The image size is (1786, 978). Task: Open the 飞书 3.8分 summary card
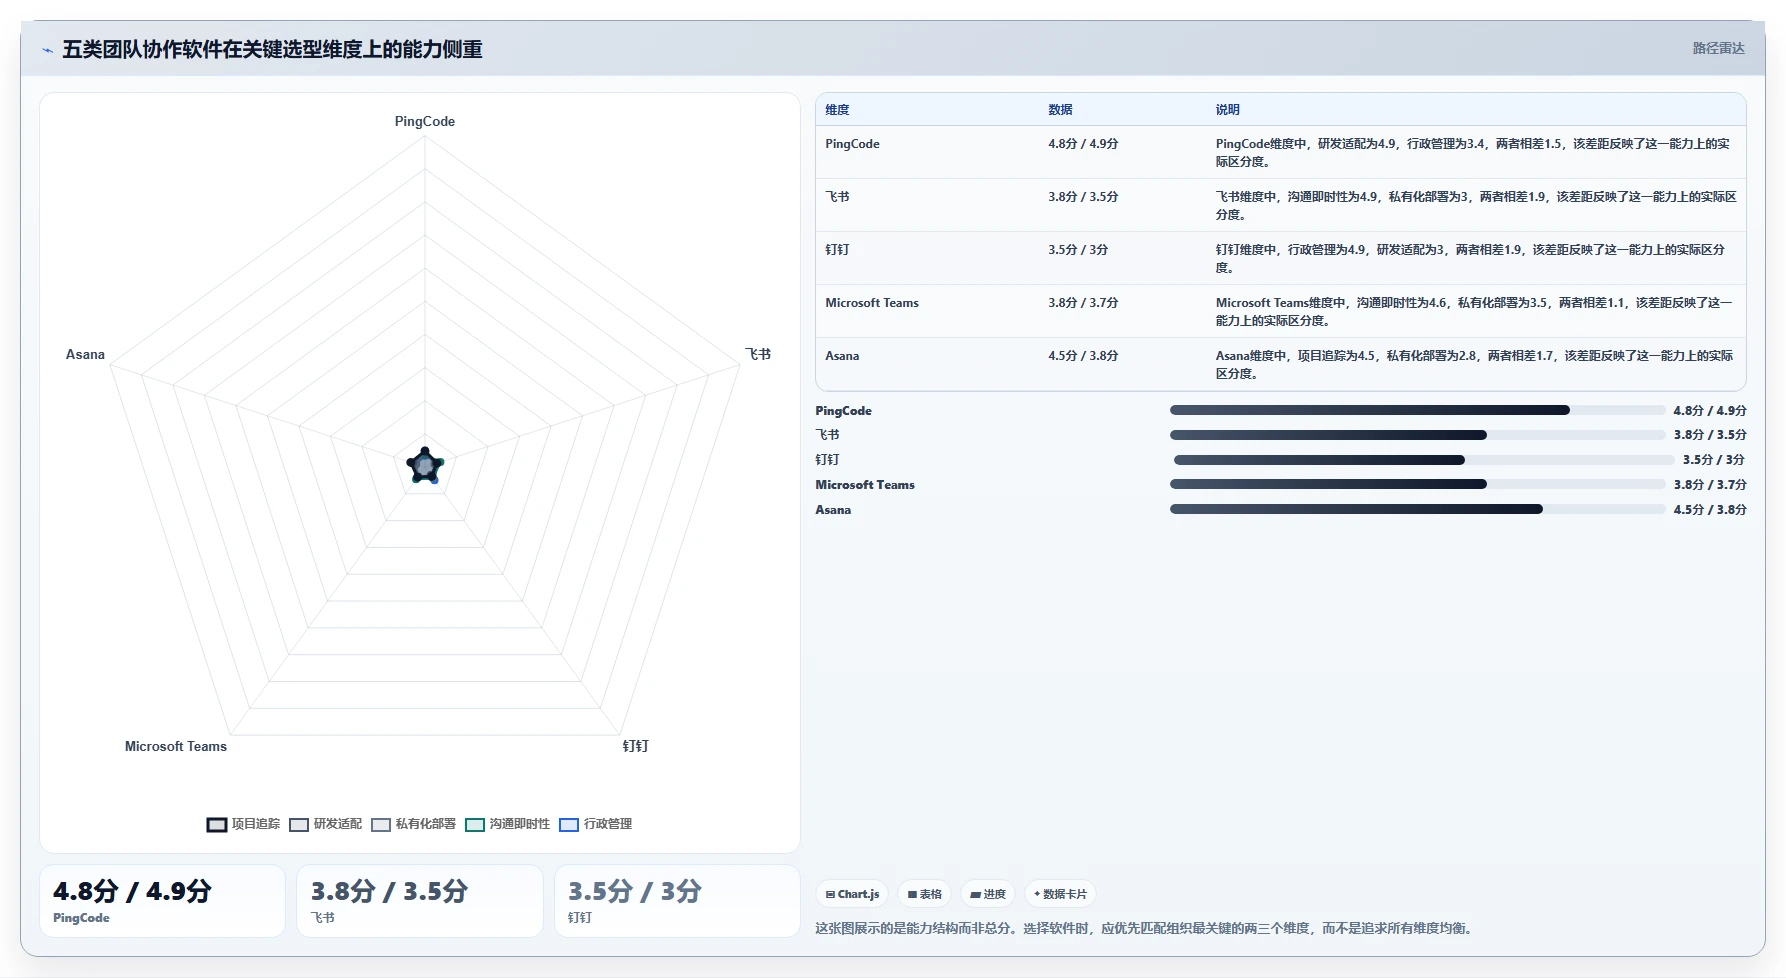pos(420,901)
